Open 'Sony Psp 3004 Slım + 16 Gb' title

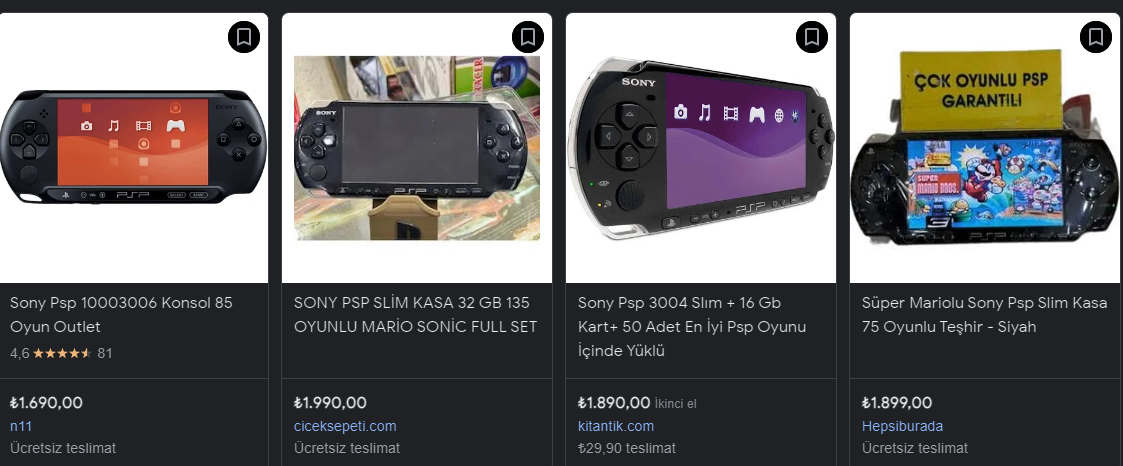pyautogui.click(x=692, y=326)
